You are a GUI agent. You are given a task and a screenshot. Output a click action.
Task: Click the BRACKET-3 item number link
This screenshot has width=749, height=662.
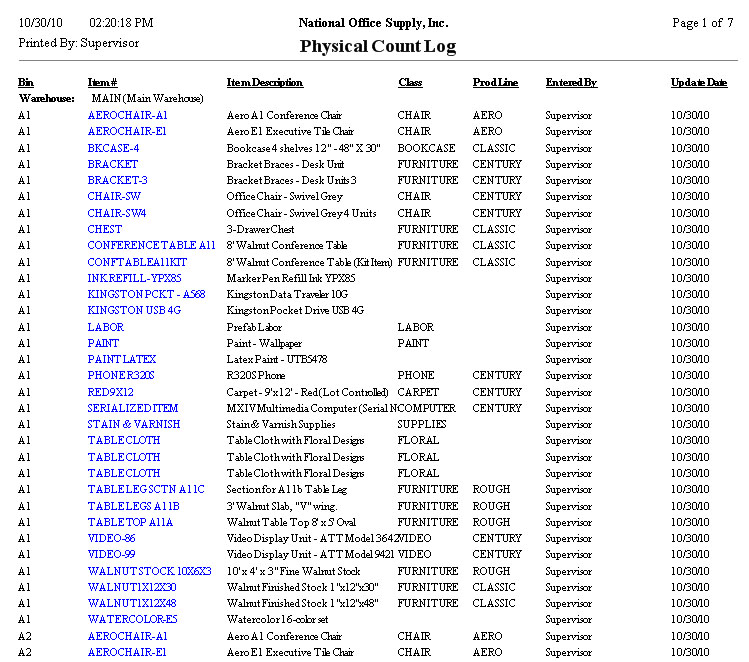click(x=117, y=180)
